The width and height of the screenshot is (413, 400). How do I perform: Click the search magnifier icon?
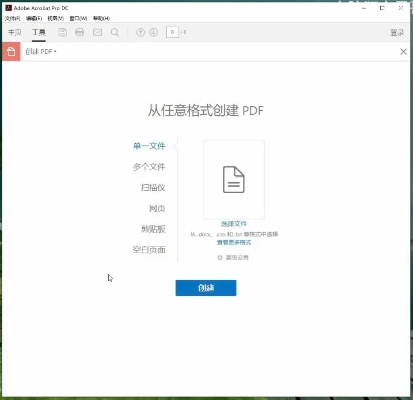click(115, 32)
